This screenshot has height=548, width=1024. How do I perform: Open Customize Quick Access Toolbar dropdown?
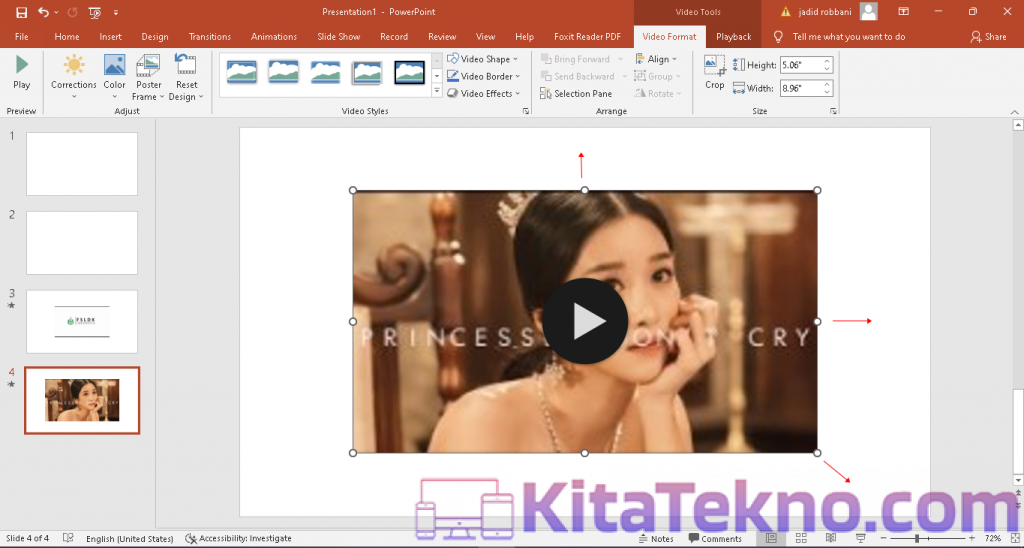click(116, 12)
